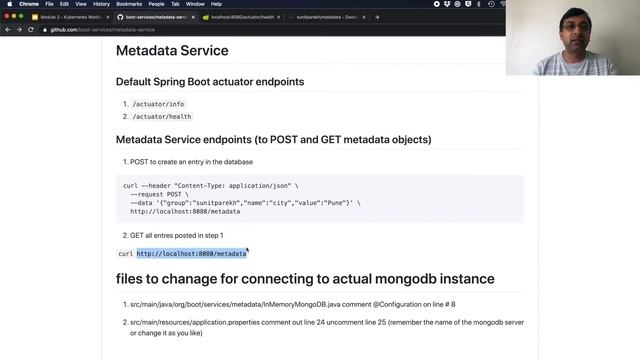Open the People menu
The width and height of the screenshot is (640, 360).
(x=156, y=4)
